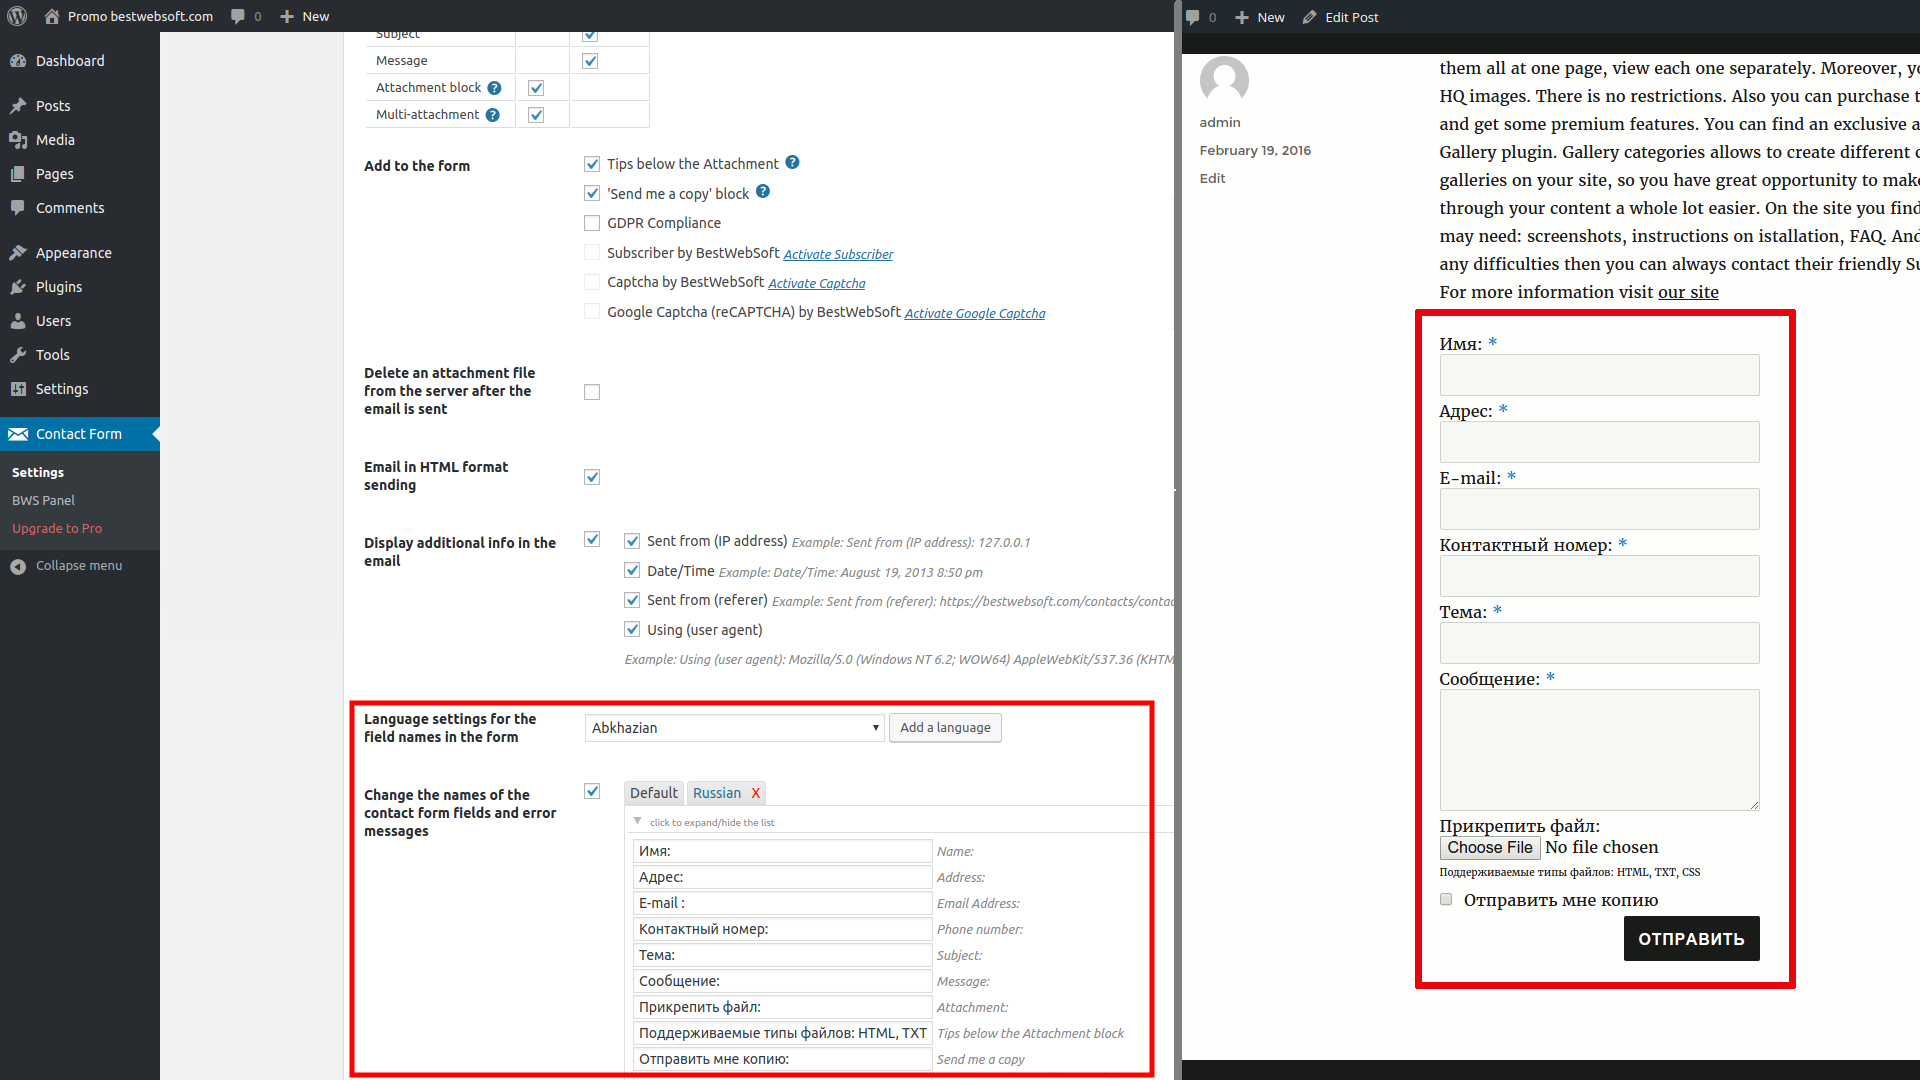The width and height of the screenshot is (1920, 1080).
Task: Toggle Date/Time checkbox
Action: tap(632, 571)
